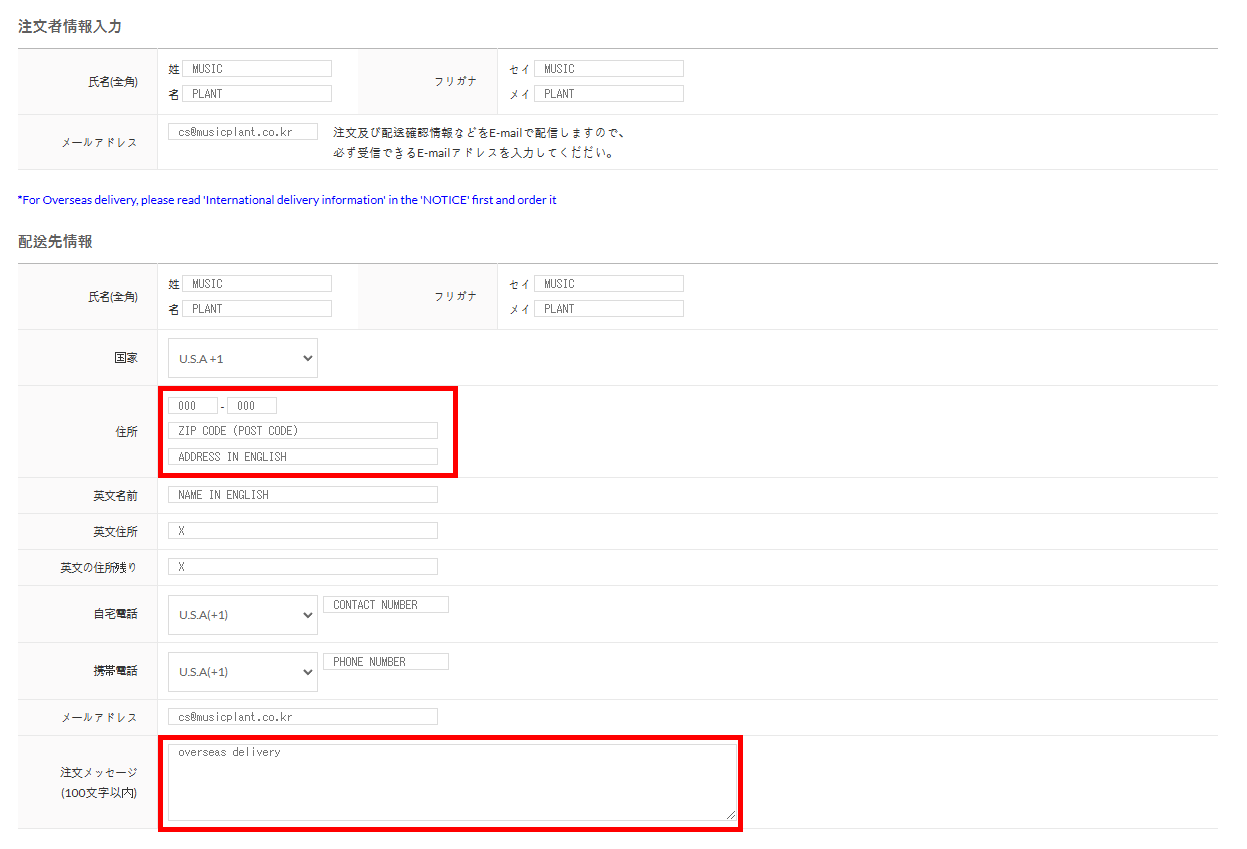Click the first 000 postal code box
The height and width of the screenshot is (849, 1247).
tap(193, 406)
